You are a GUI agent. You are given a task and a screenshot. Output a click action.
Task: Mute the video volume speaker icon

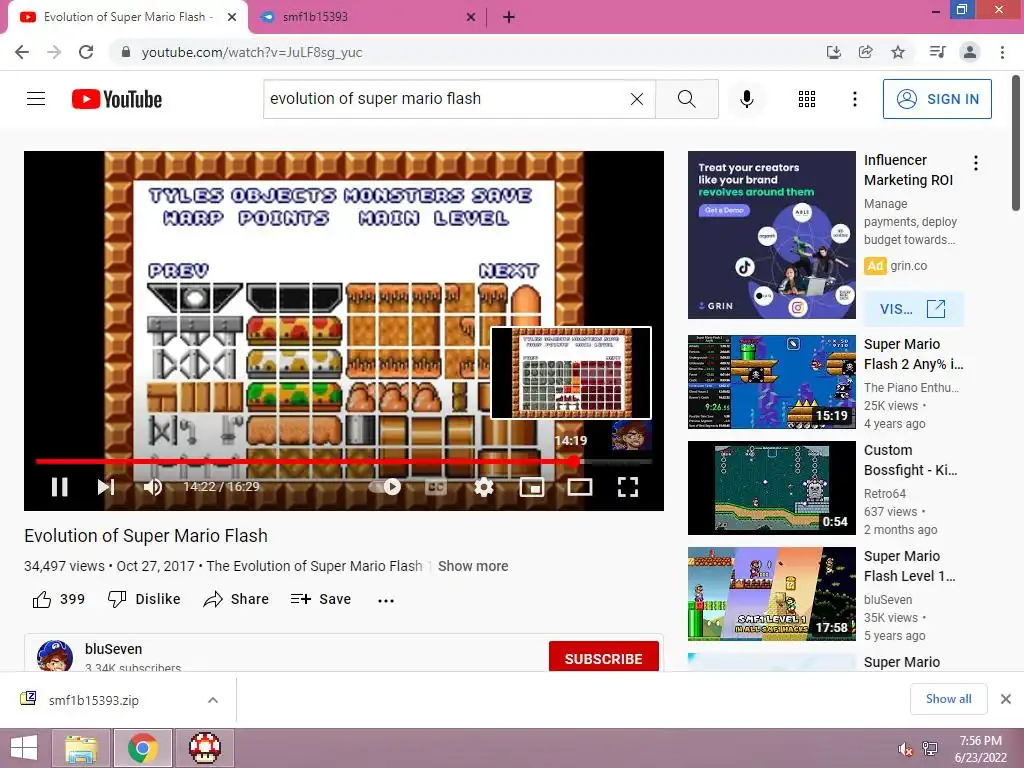[153, 487]
